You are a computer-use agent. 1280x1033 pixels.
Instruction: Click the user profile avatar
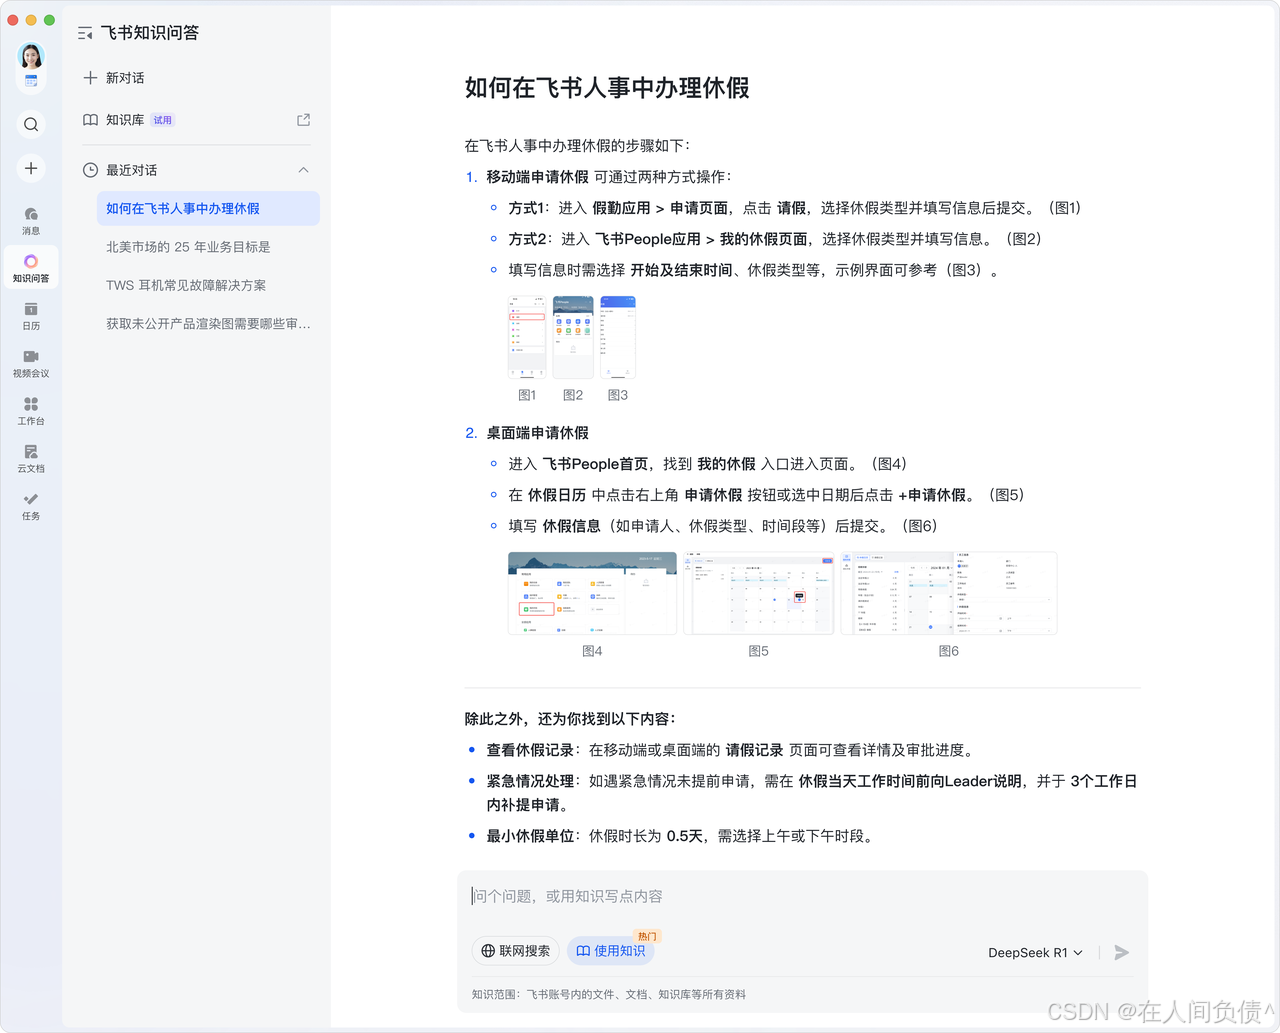(31, 56)
